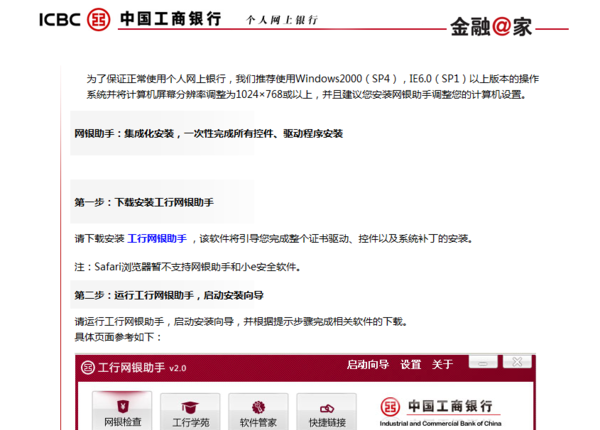Click the ICBC icon beside 工行网银助手 v2.0
Viewport: 600px width, 430px height.
[88, 368]
